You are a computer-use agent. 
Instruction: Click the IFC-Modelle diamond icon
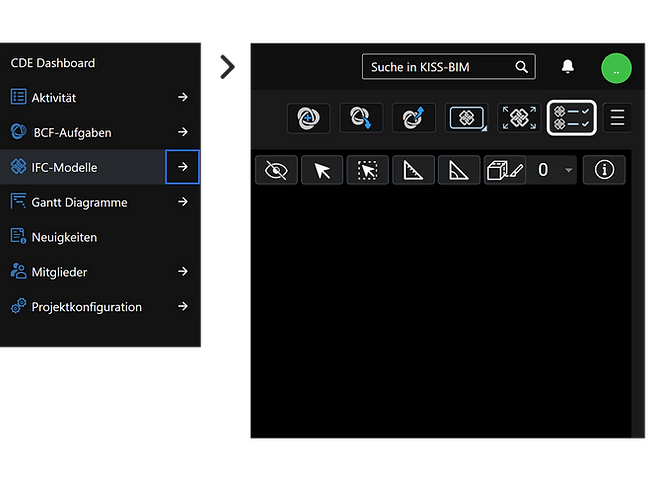[18, 166]
